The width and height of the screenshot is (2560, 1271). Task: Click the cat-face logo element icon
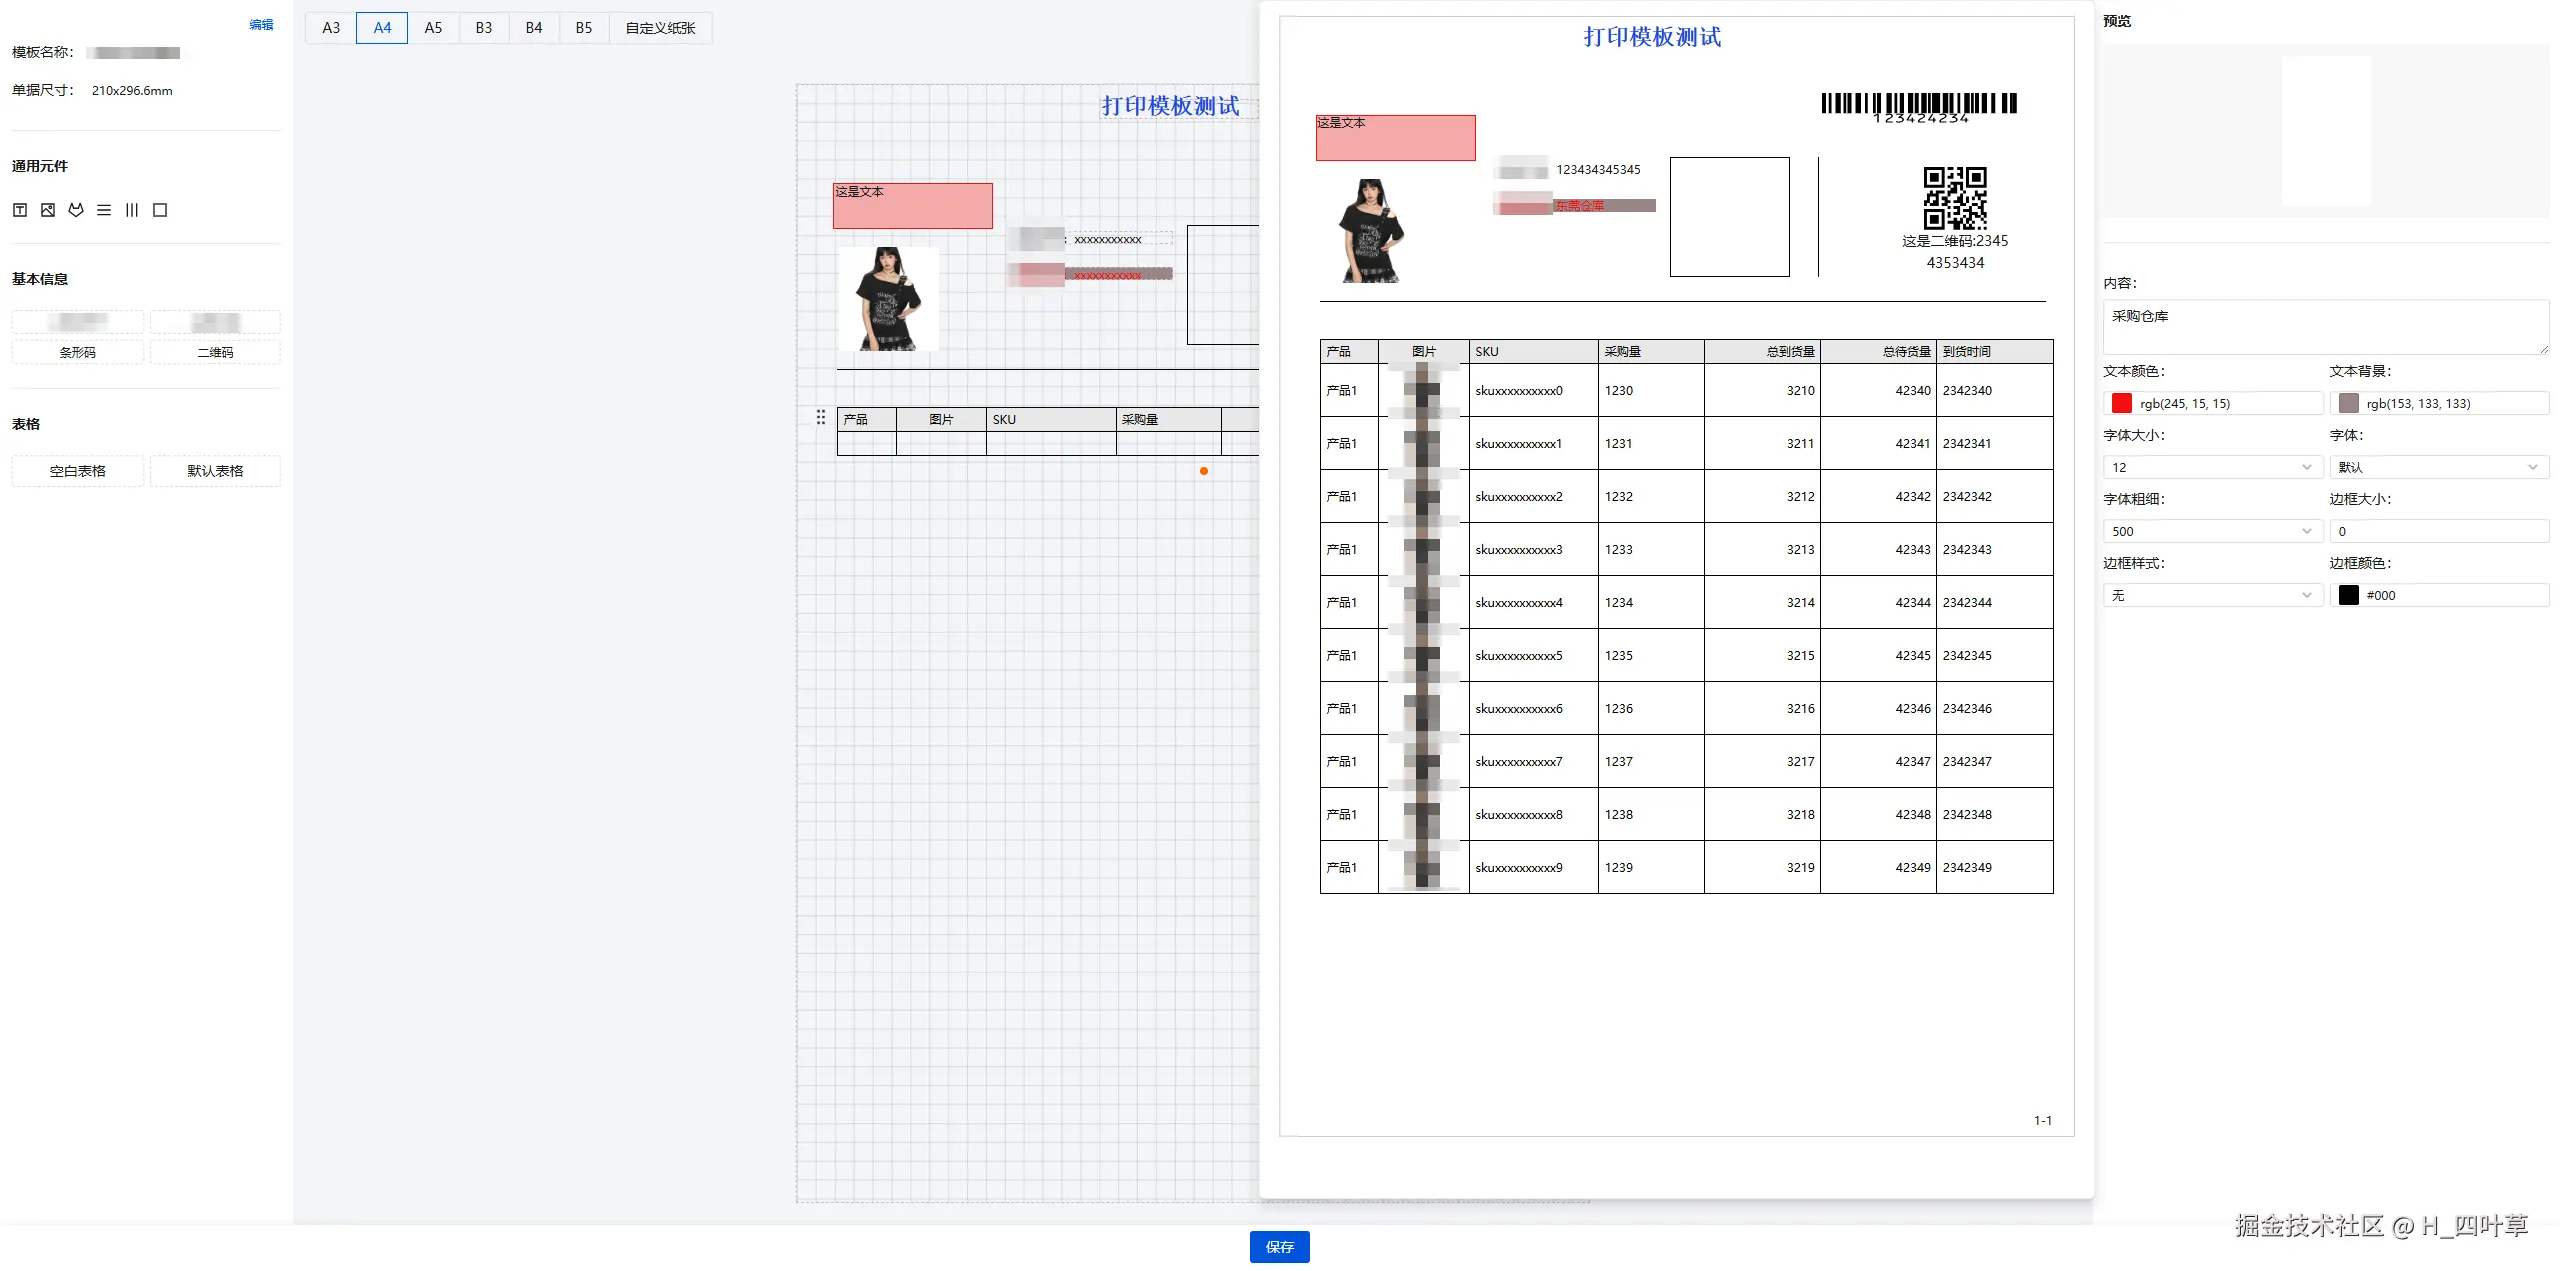tap(76, 210)
